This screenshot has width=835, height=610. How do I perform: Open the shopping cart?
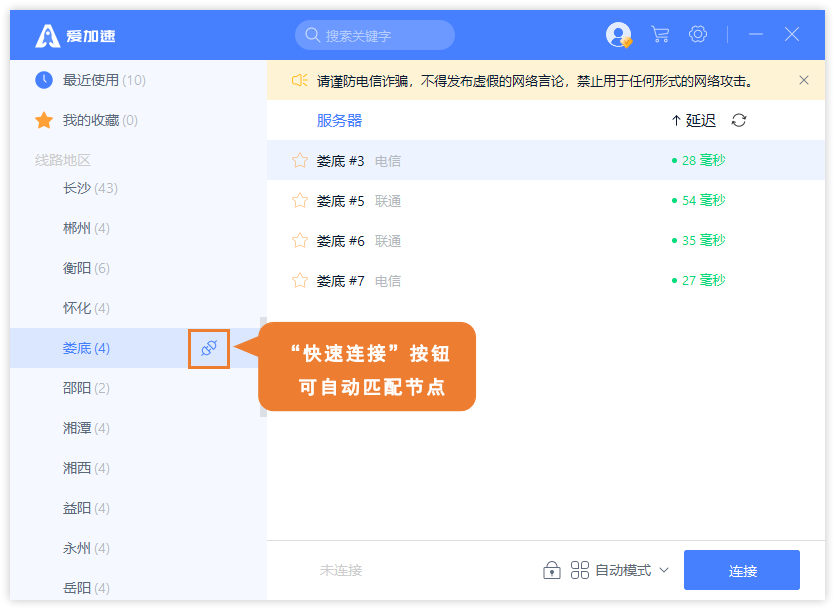(660, 35)
